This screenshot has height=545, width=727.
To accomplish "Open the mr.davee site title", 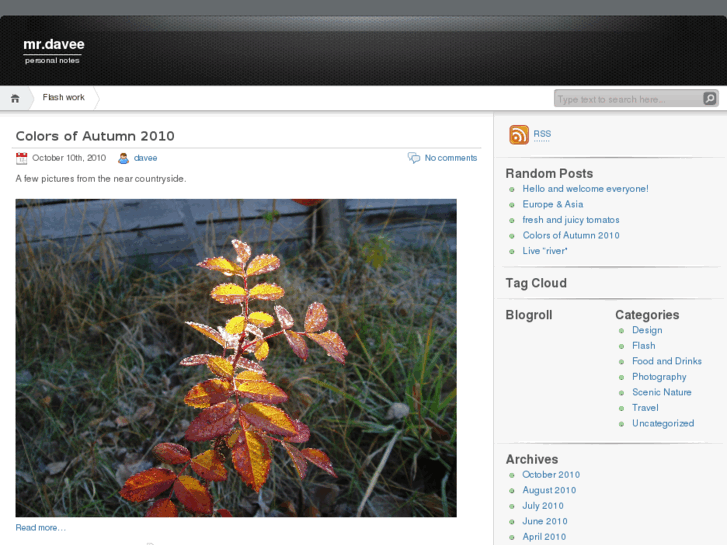I will (54, 44).
